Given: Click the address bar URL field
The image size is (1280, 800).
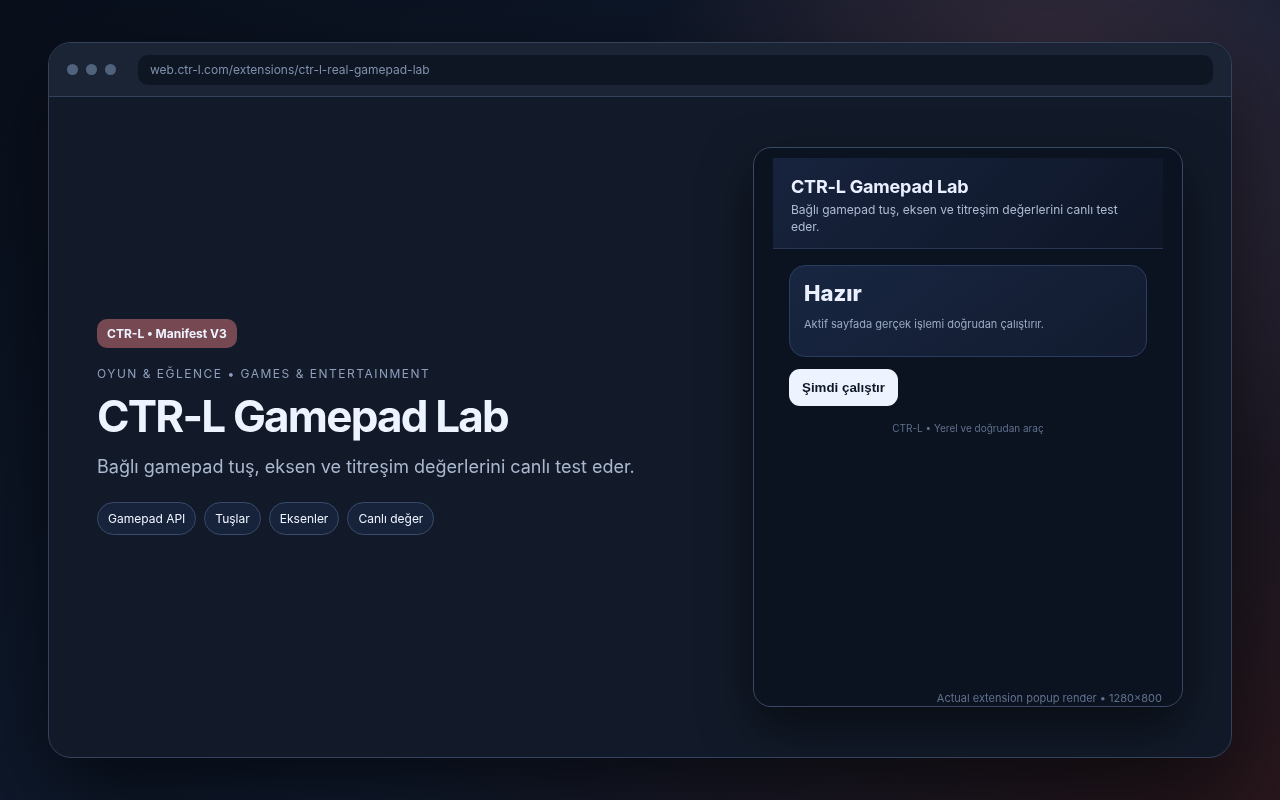Looking at the screenshot, I should 675,70.
